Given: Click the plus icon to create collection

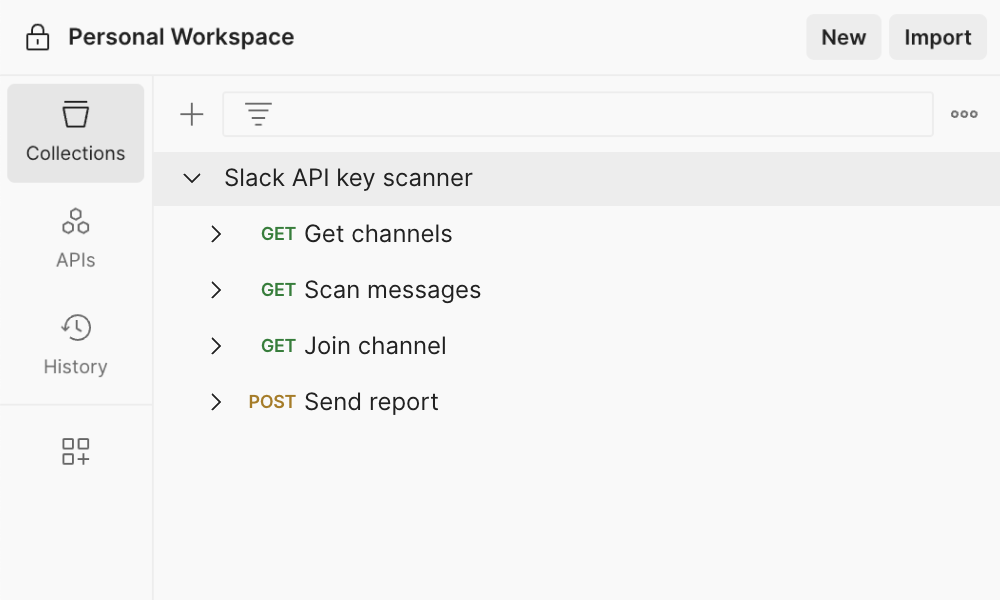Looking at the screenshot, I should pyautogui.click(x=191, y=115).
